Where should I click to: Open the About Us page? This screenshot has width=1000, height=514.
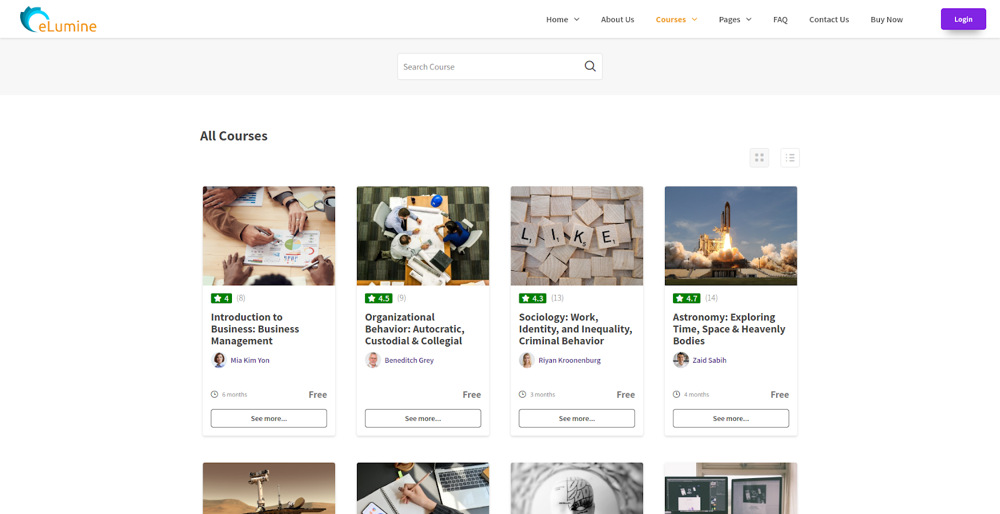click(x=617, y=20)
